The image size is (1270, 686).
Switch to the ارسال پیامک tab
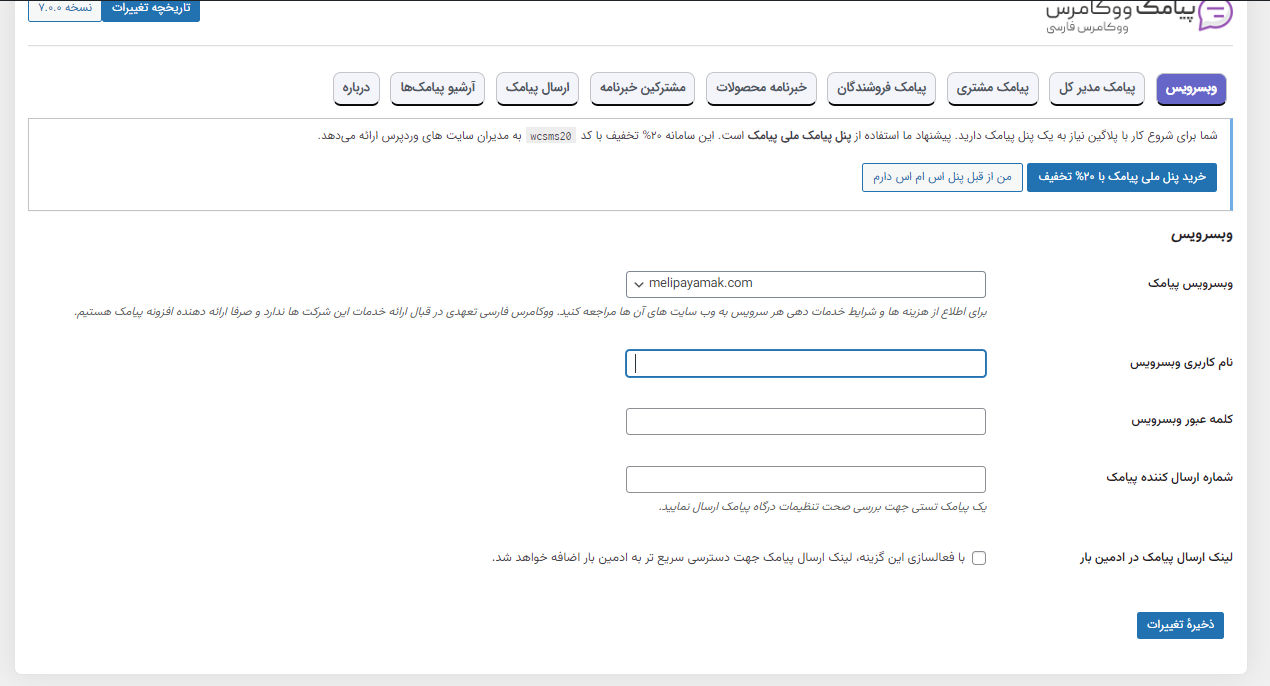pyautogui.click(x=539, y=88)
